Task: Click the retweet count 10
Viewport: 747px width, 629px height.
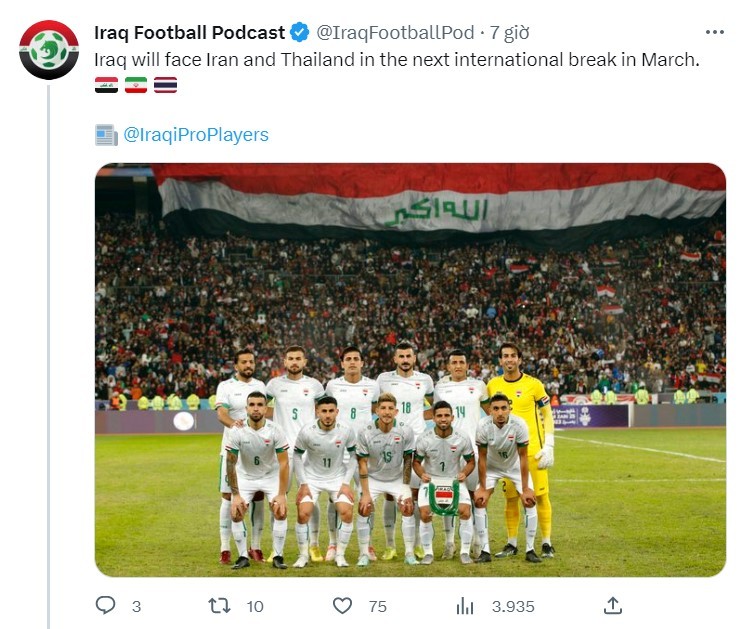Action: 255,606
